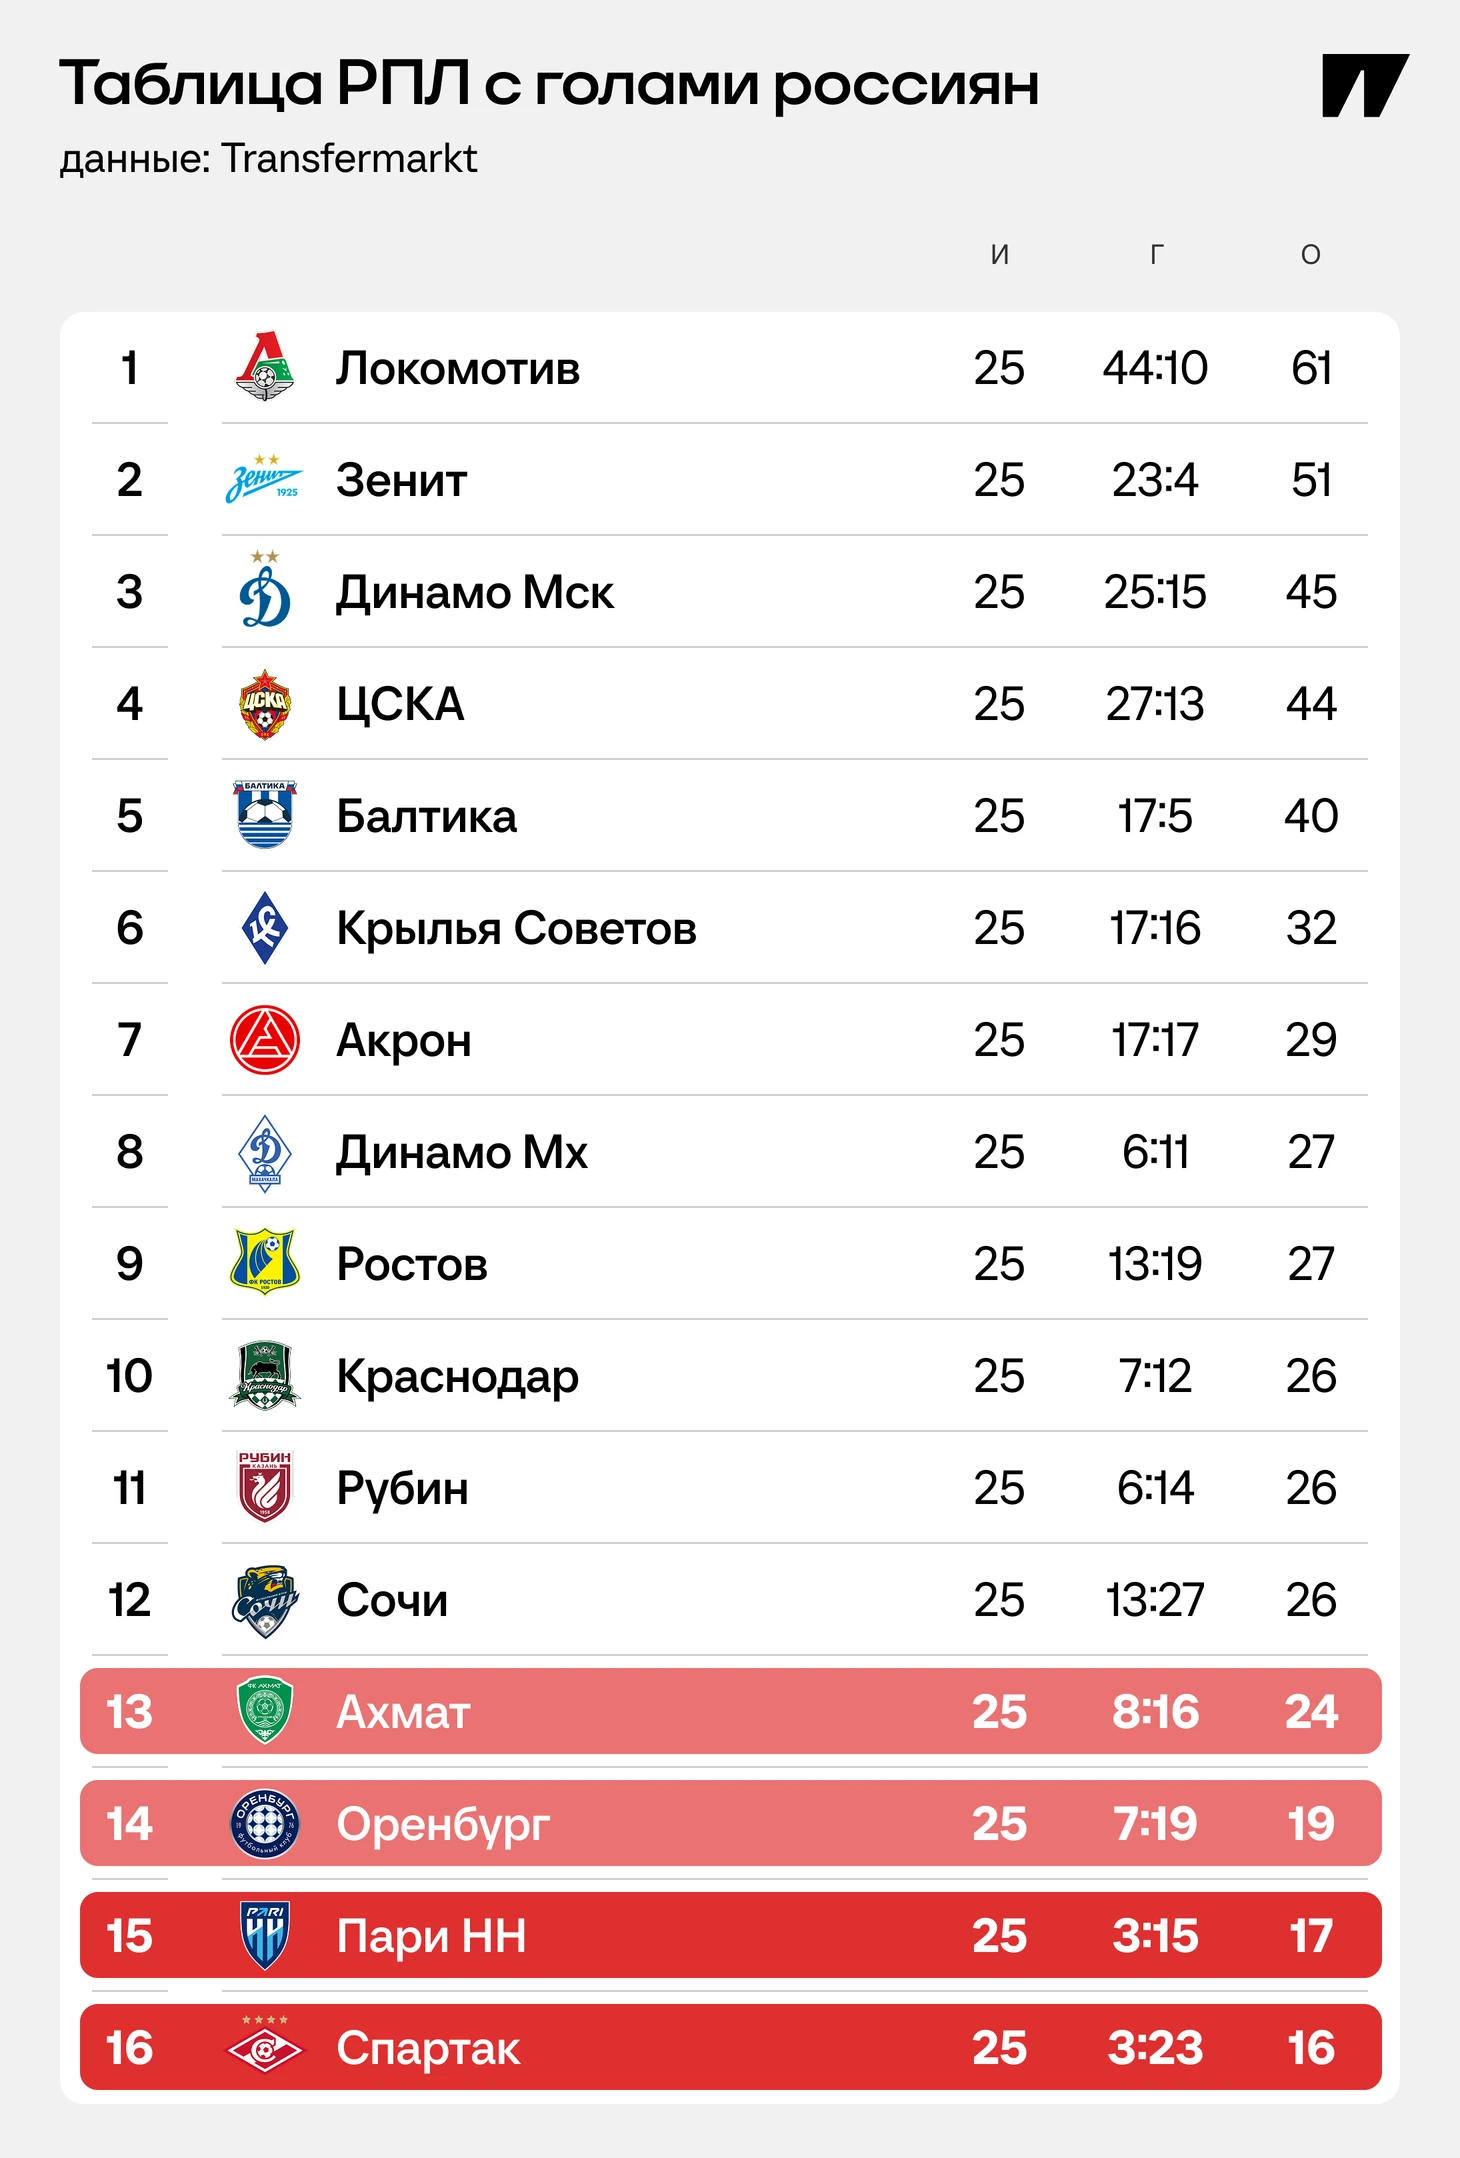Screen dimensions: 1460x2158
Task: Click the Krasnodar green emblem
Action: (x=265, y=1376)
